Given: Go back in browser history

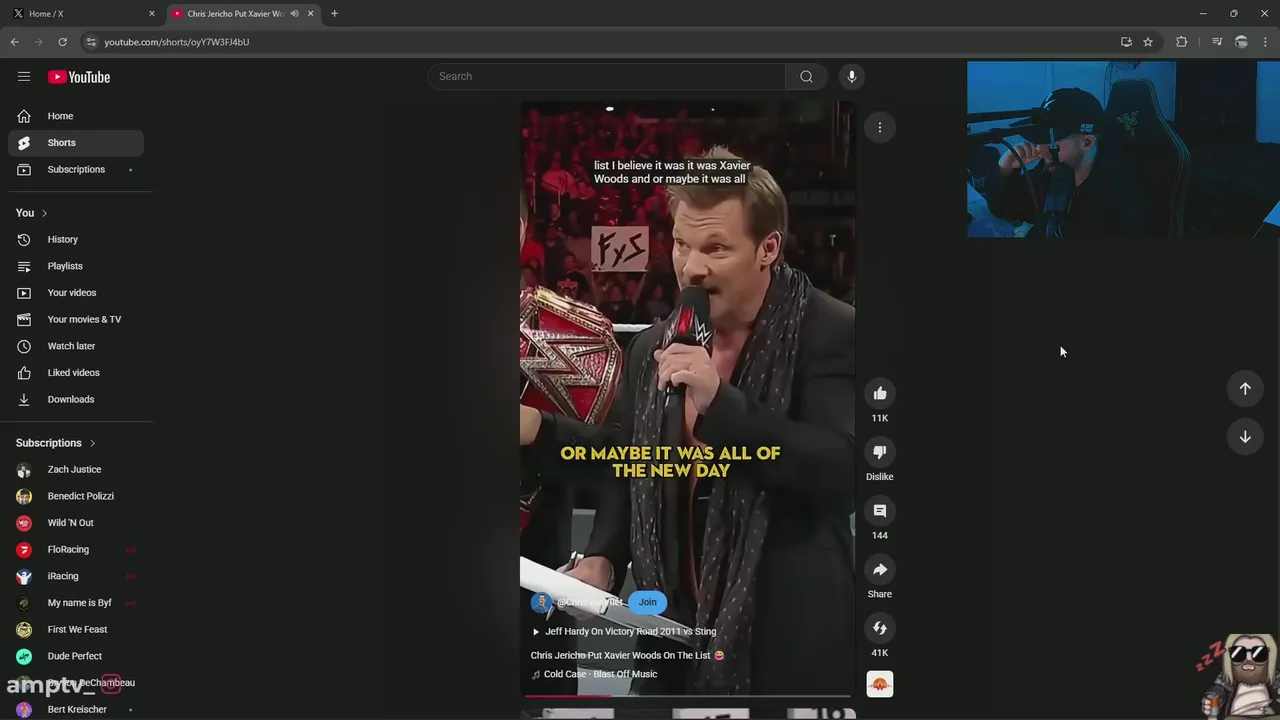Looking at the screenshot, I should (x=15, y=42).
